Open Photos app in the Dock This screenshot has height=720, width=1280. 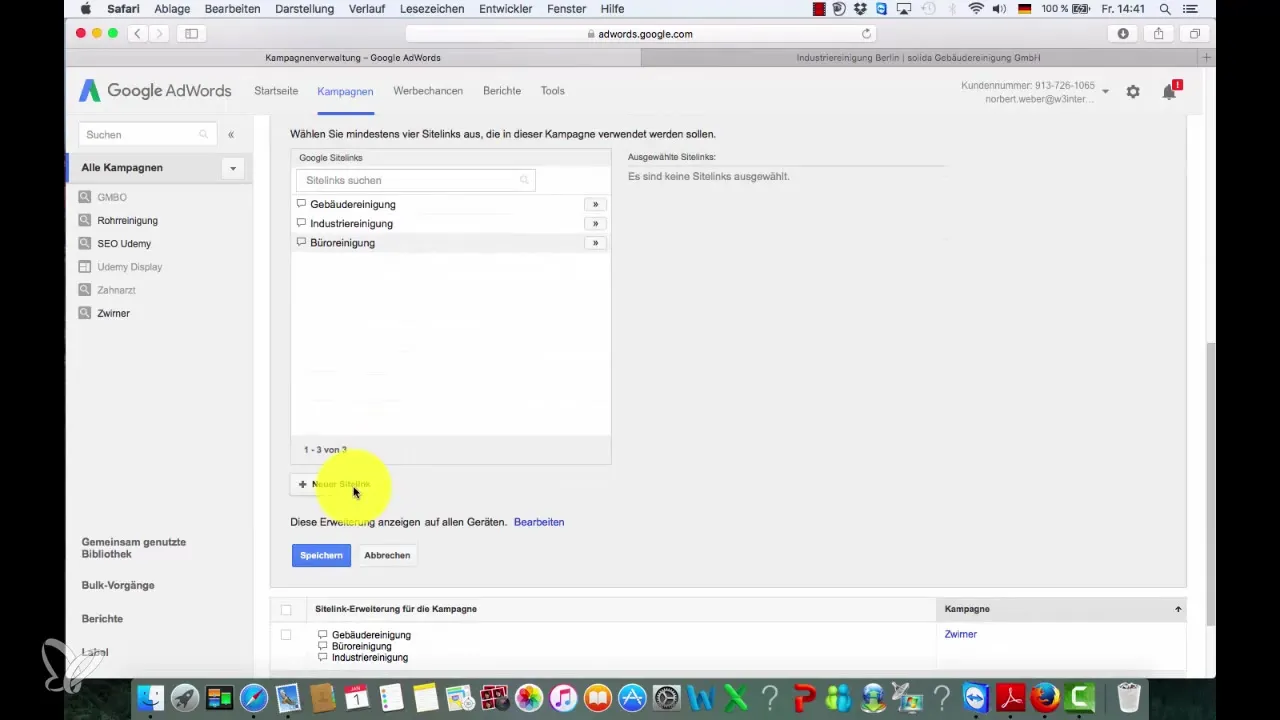click(529, 697)
